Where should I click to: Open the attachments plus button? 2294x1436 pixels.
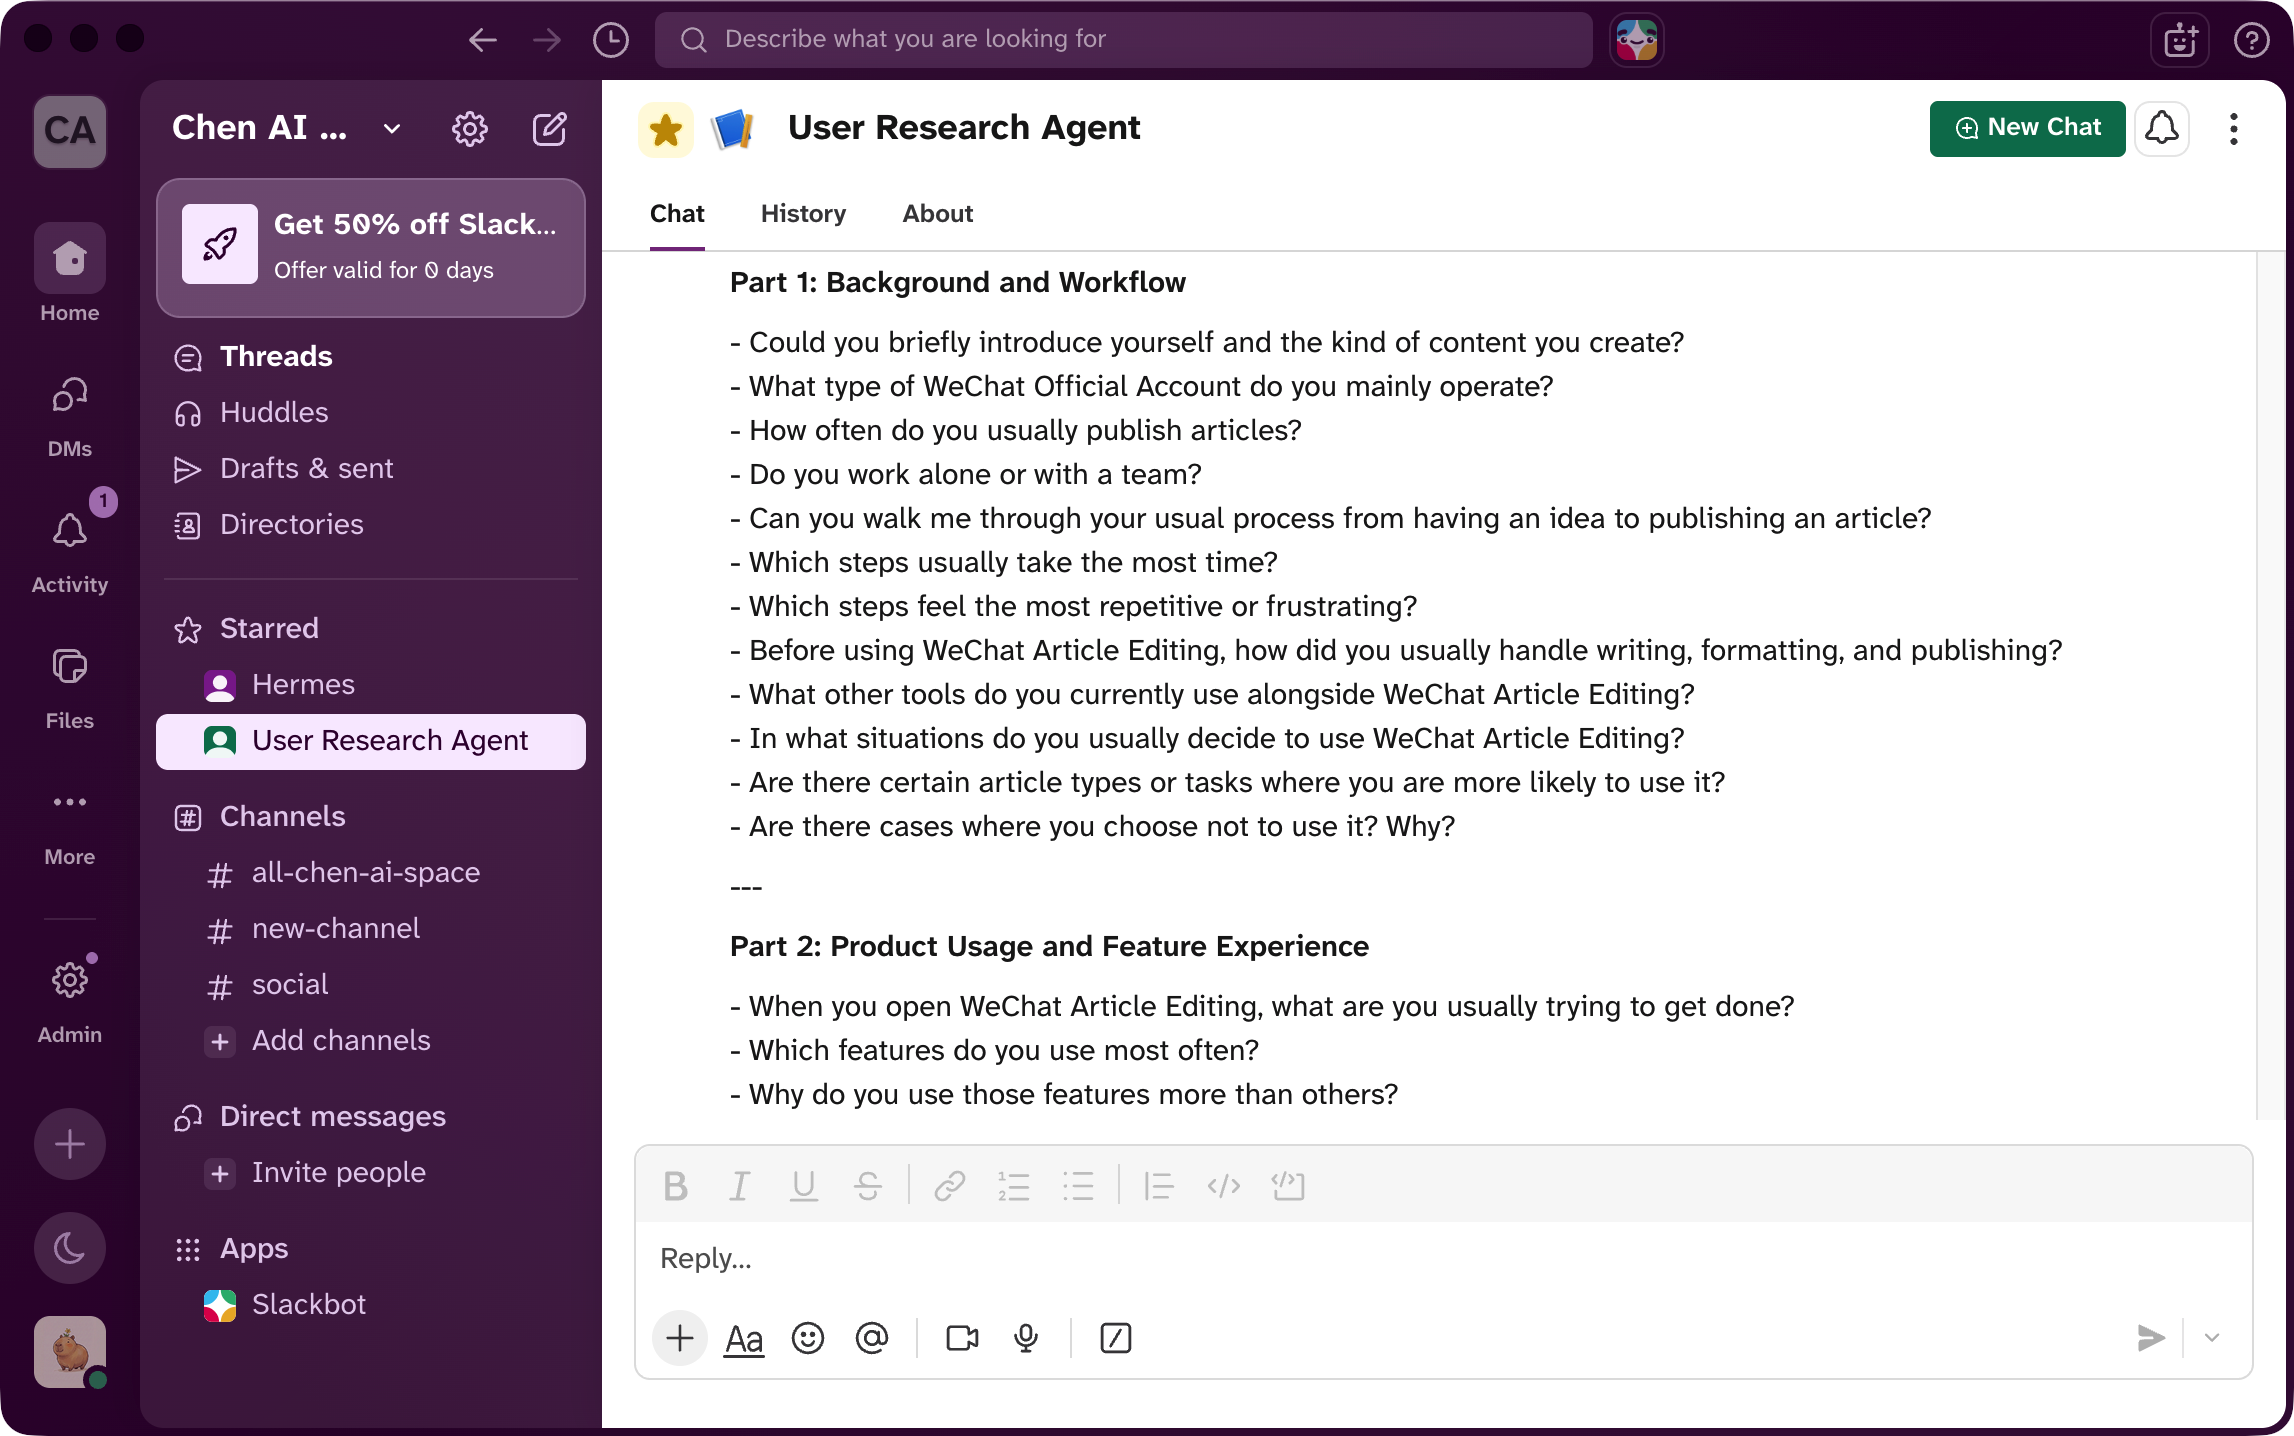[680, 1338]
